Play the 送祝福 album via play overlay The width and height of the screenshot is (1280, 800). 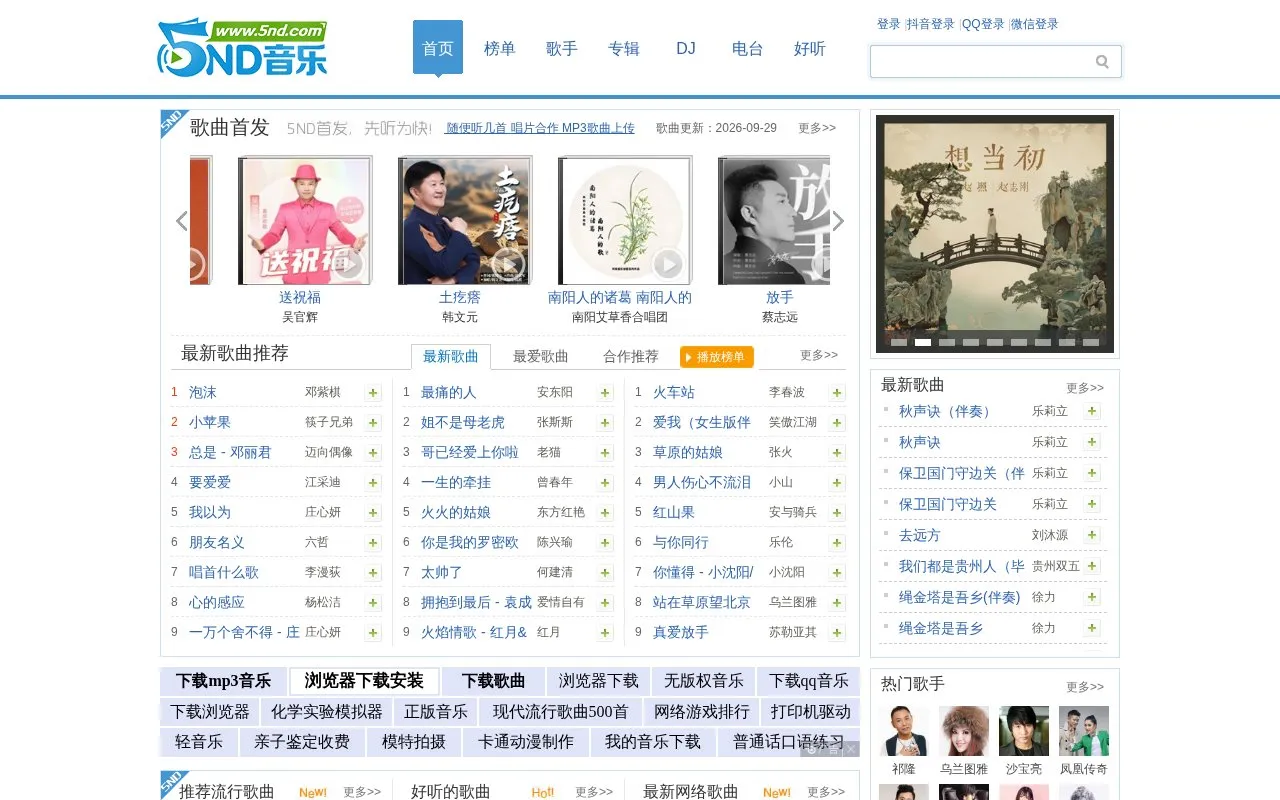tap(348, 264)
